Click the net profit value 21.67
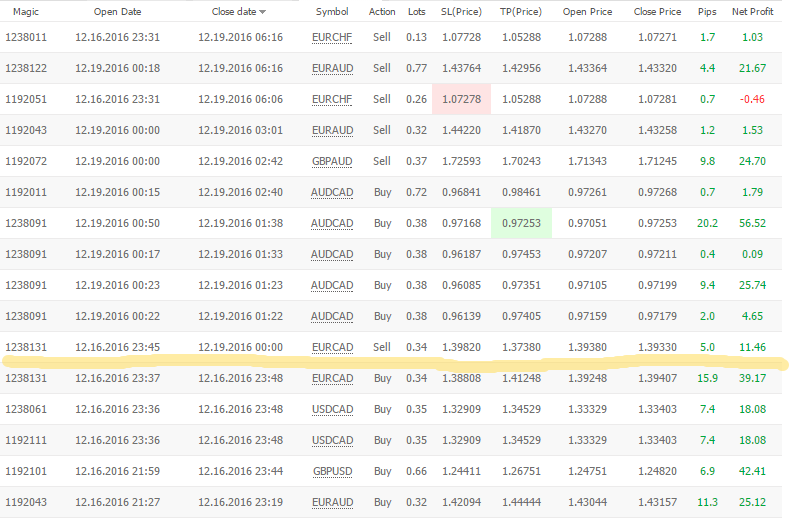 752,68
